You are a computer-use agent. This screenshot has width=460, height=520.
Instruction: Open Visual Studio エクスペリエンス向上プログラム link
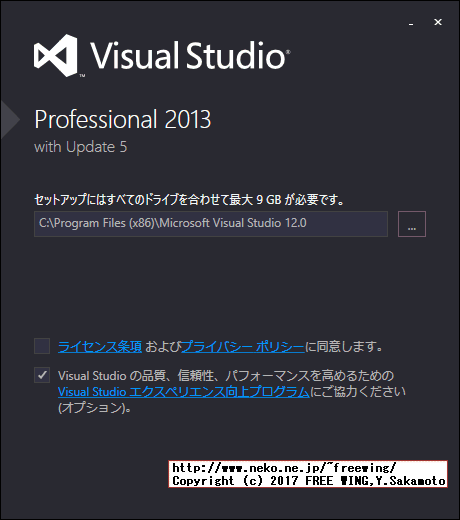tap(184, 392)
